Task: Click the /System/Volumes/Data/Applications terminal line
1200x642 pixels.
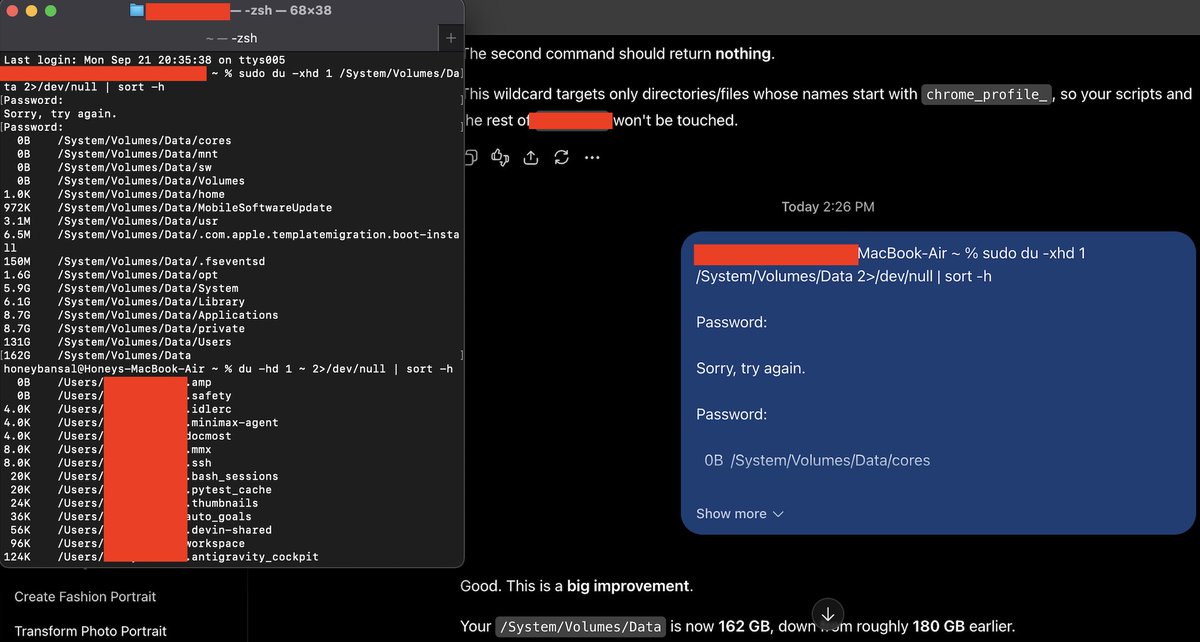Action: (141, 315)
